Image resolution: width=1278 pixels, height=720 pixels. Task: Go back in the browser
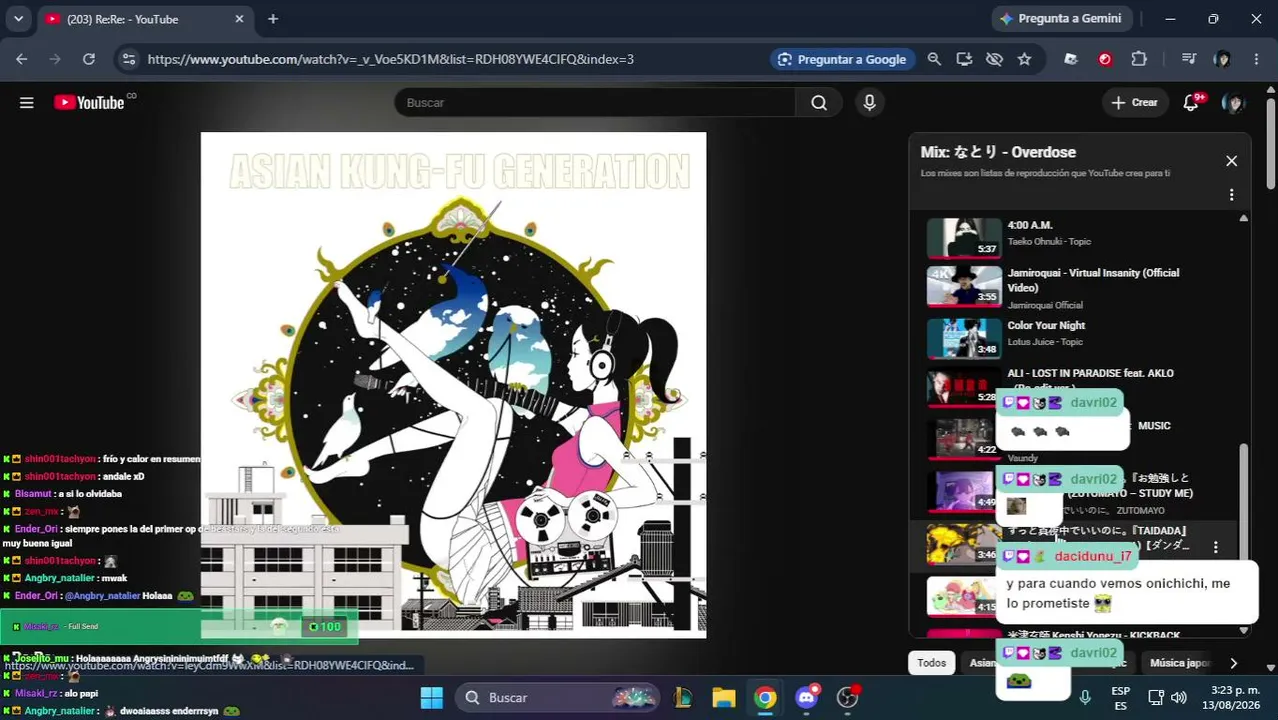(x=21, y=59)
